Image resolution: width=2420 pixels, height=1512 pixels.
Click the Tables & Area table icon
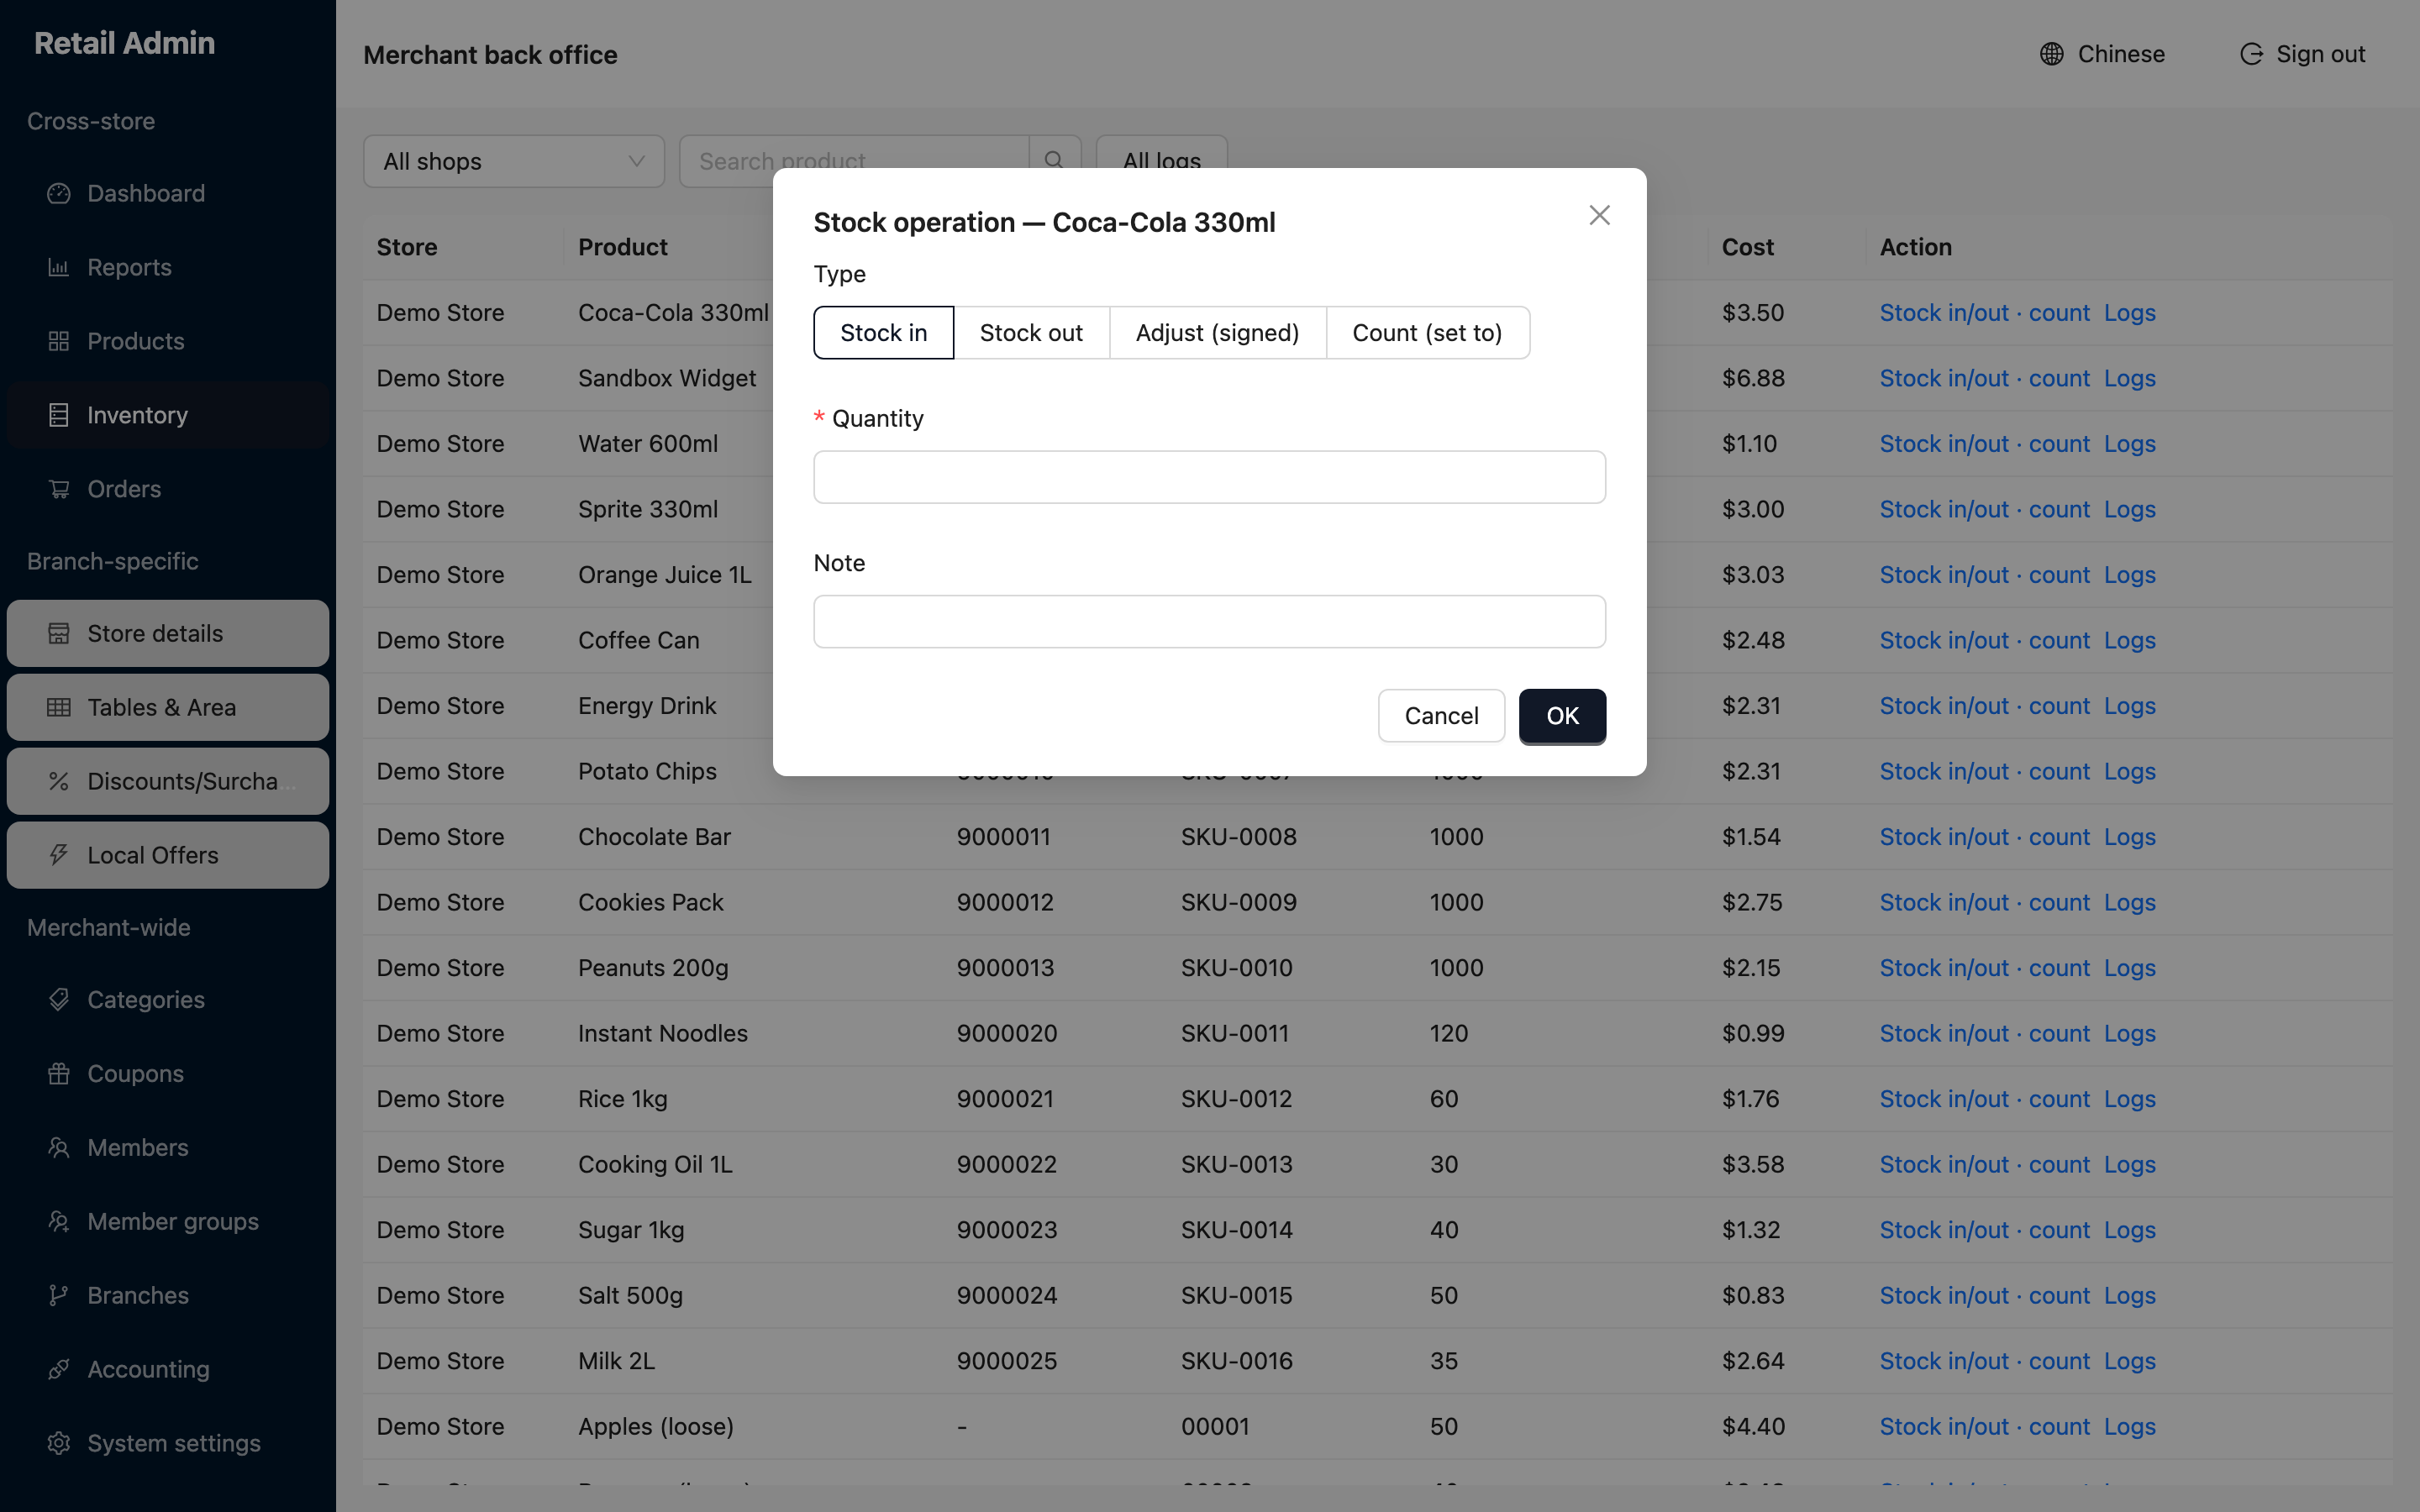coord(59,707)
